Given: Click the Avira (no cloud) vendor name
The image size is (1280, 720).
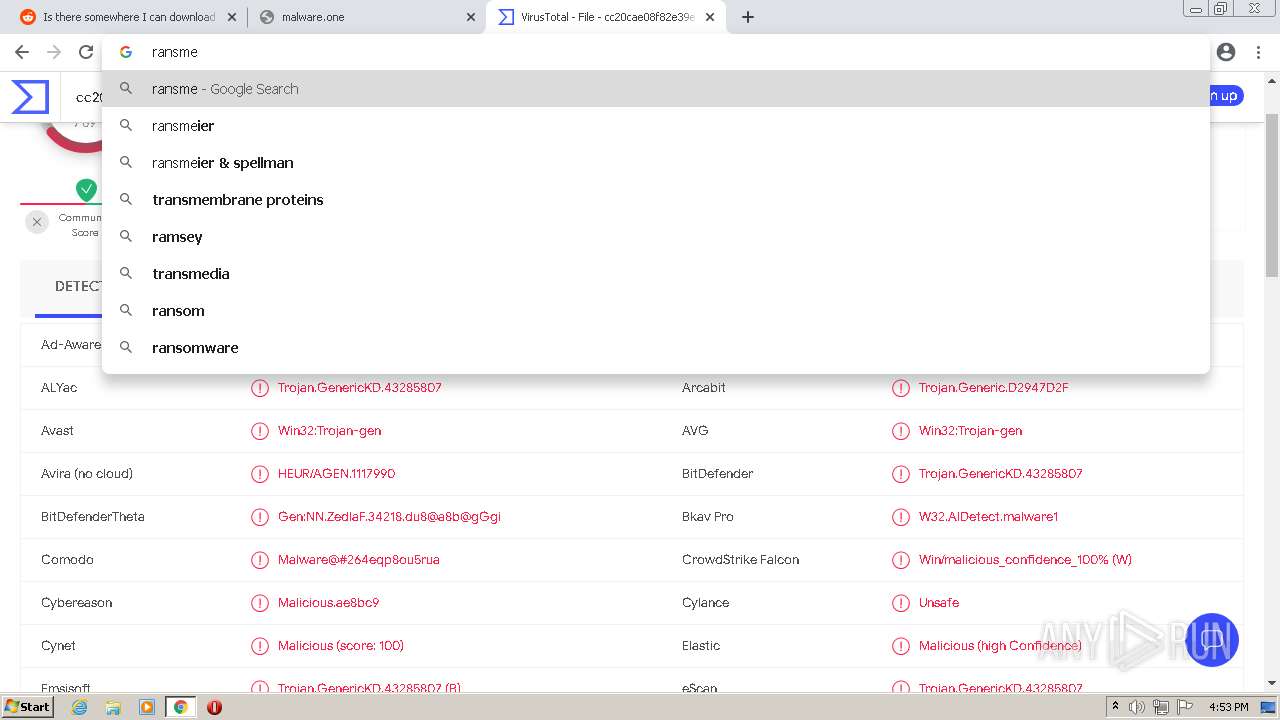Looking at the screenshot, I should (x=87, y=474).
